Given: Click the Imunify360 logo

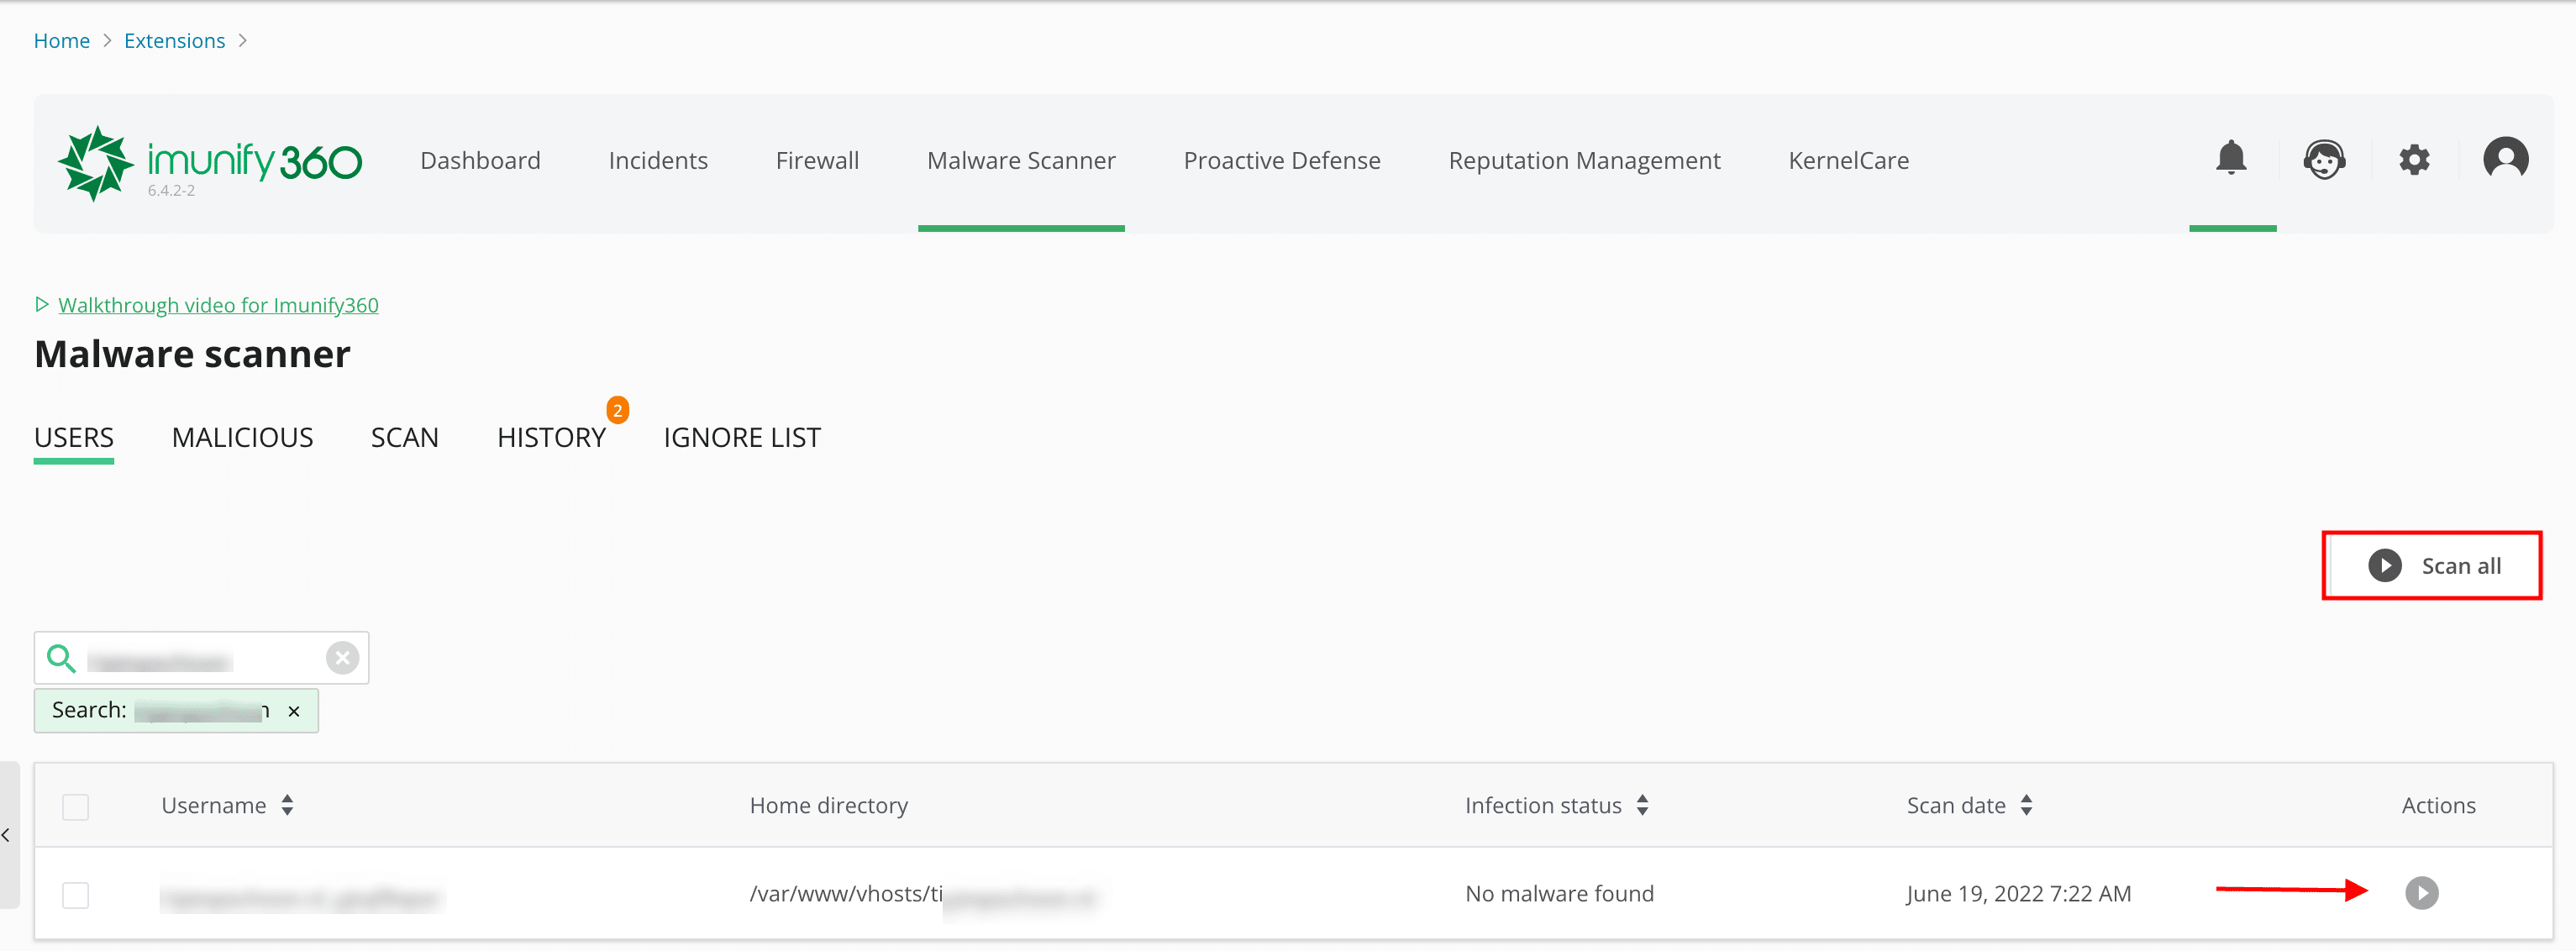Looking at the screenshot, I should click(x=210, y=162).
